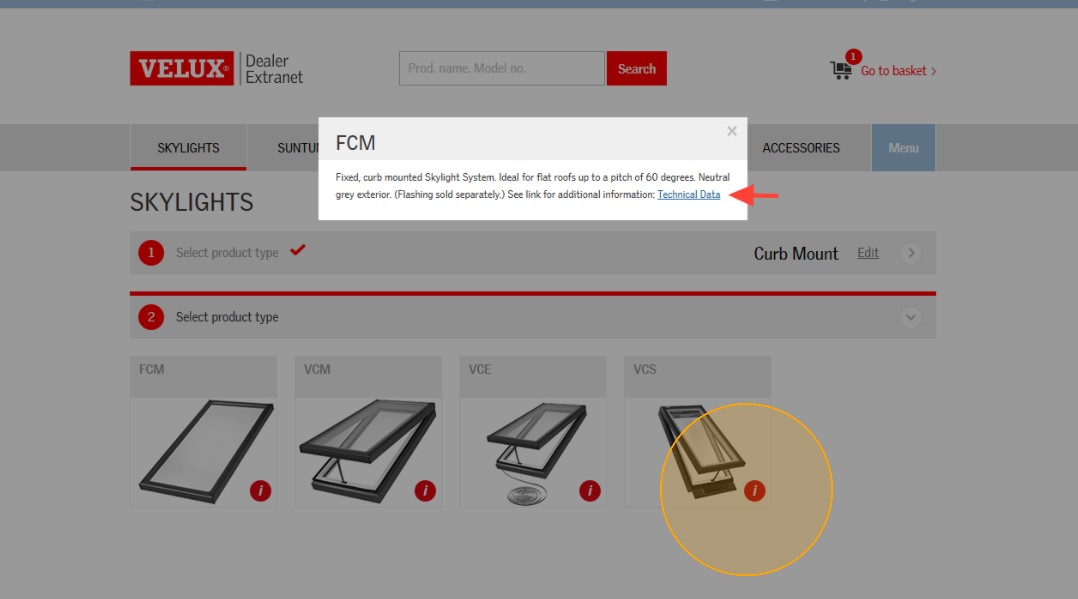Open the blue Menu button
1078x599 pixels.
903,148
